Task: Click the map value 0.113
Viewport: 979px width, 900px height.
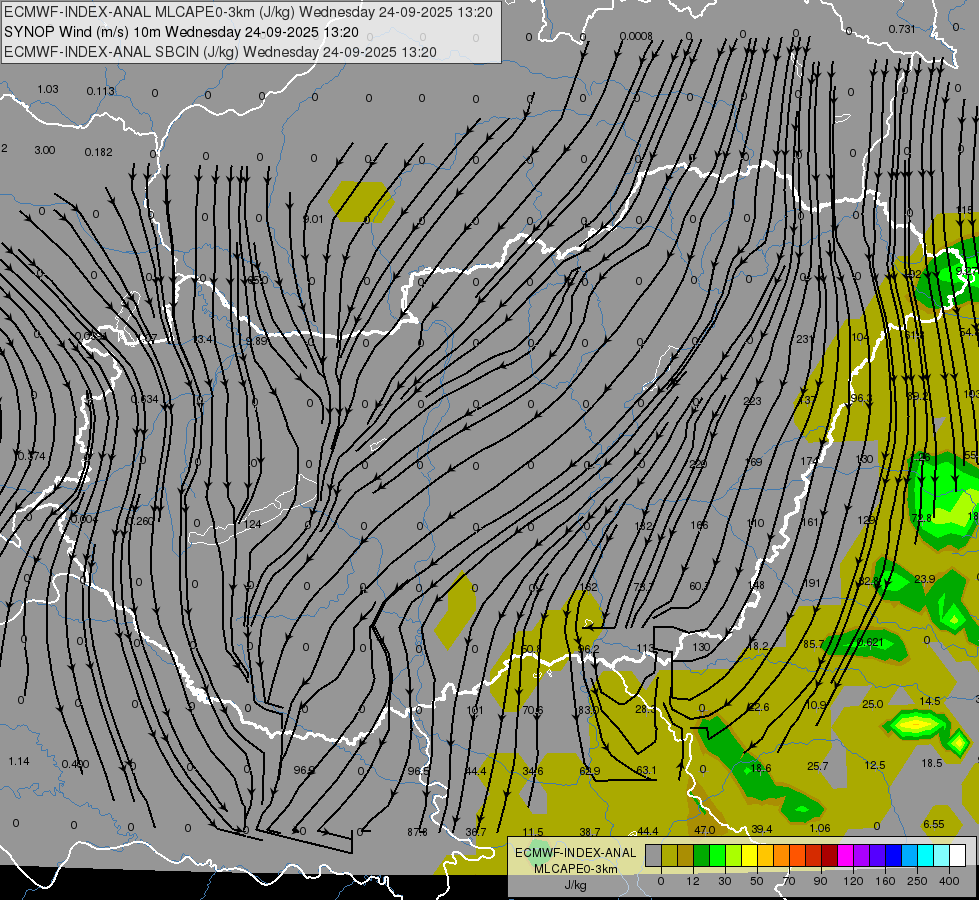Action: point(101,91)
